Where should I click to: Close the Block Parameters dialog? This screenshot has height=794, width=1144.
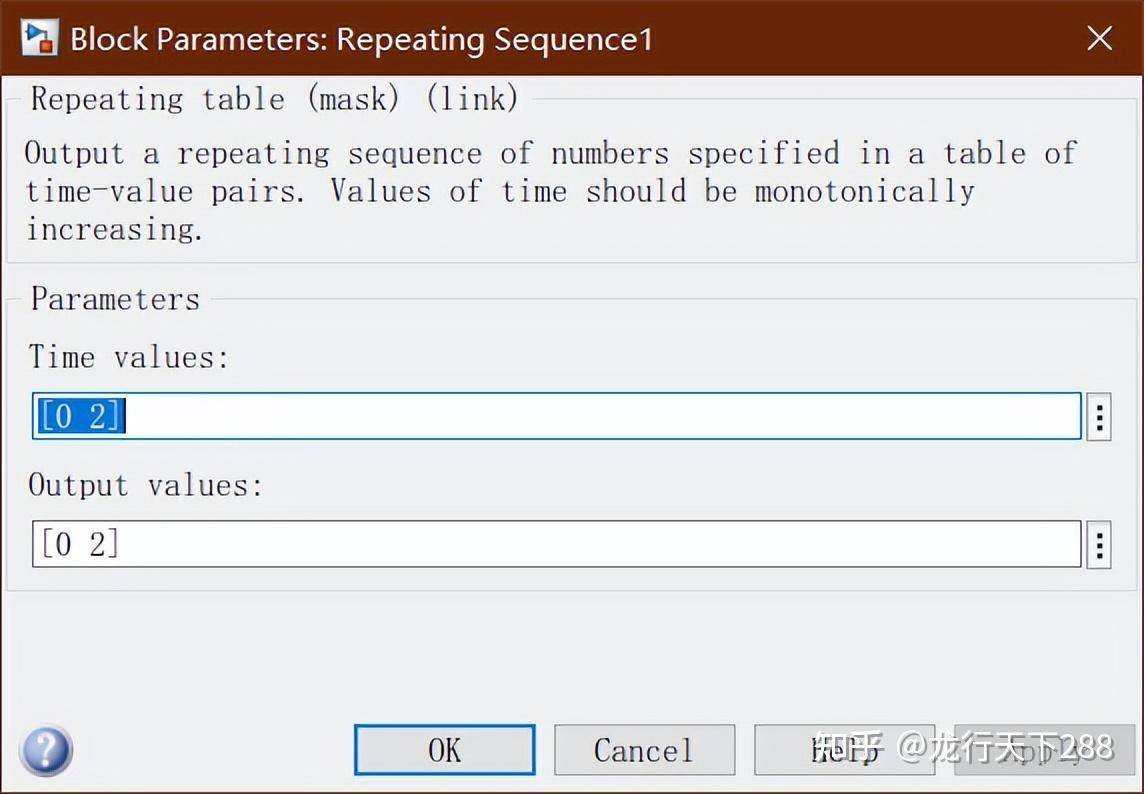click(1099, 38)
